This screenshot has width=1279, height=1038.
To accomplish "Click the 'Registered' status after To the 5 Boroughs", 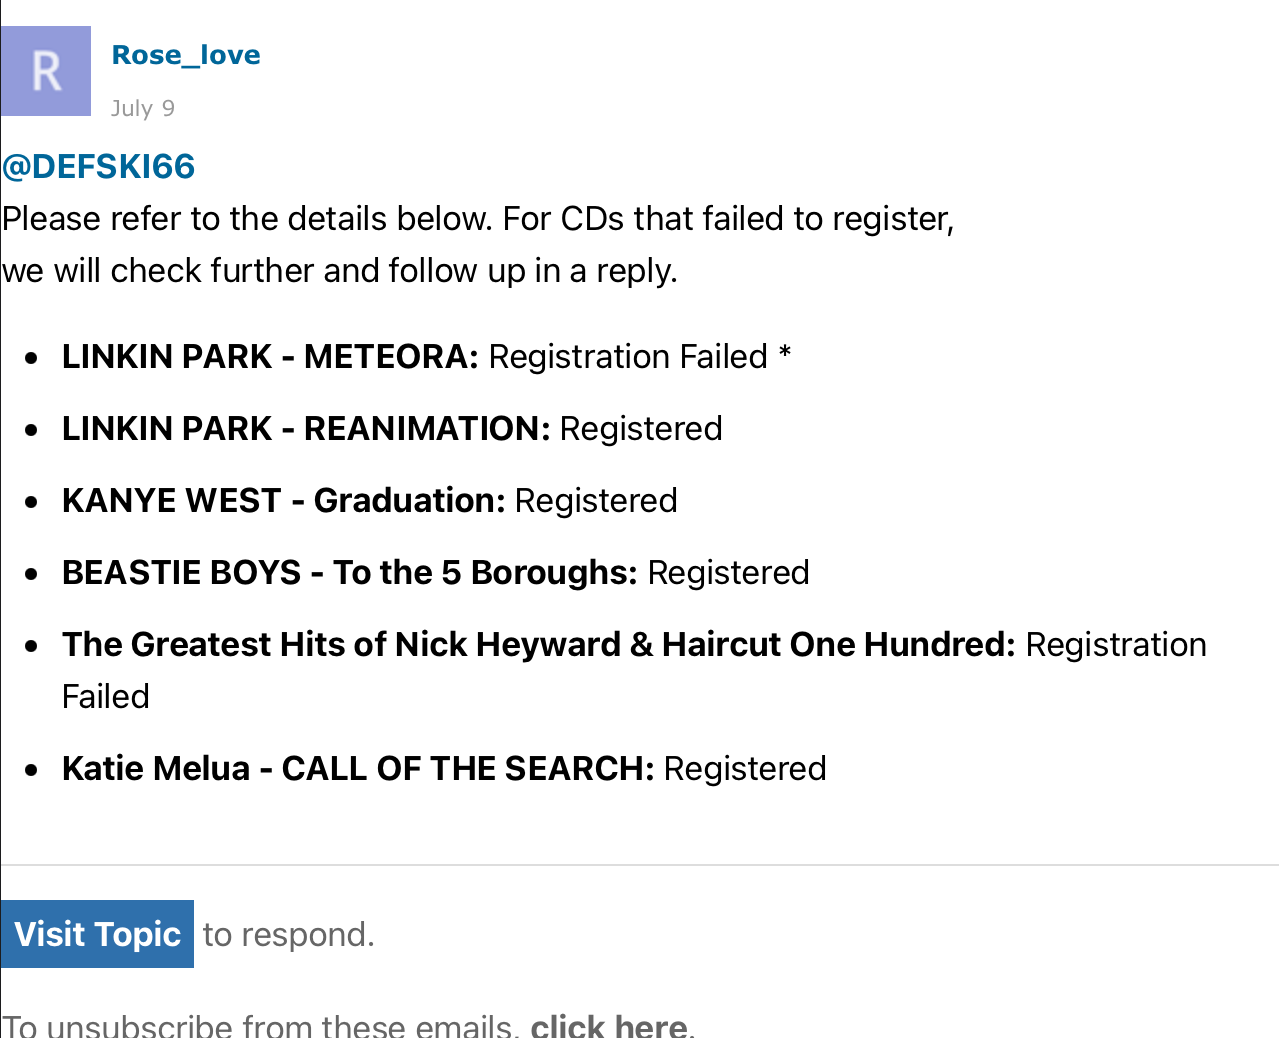I will click(729, 572).
